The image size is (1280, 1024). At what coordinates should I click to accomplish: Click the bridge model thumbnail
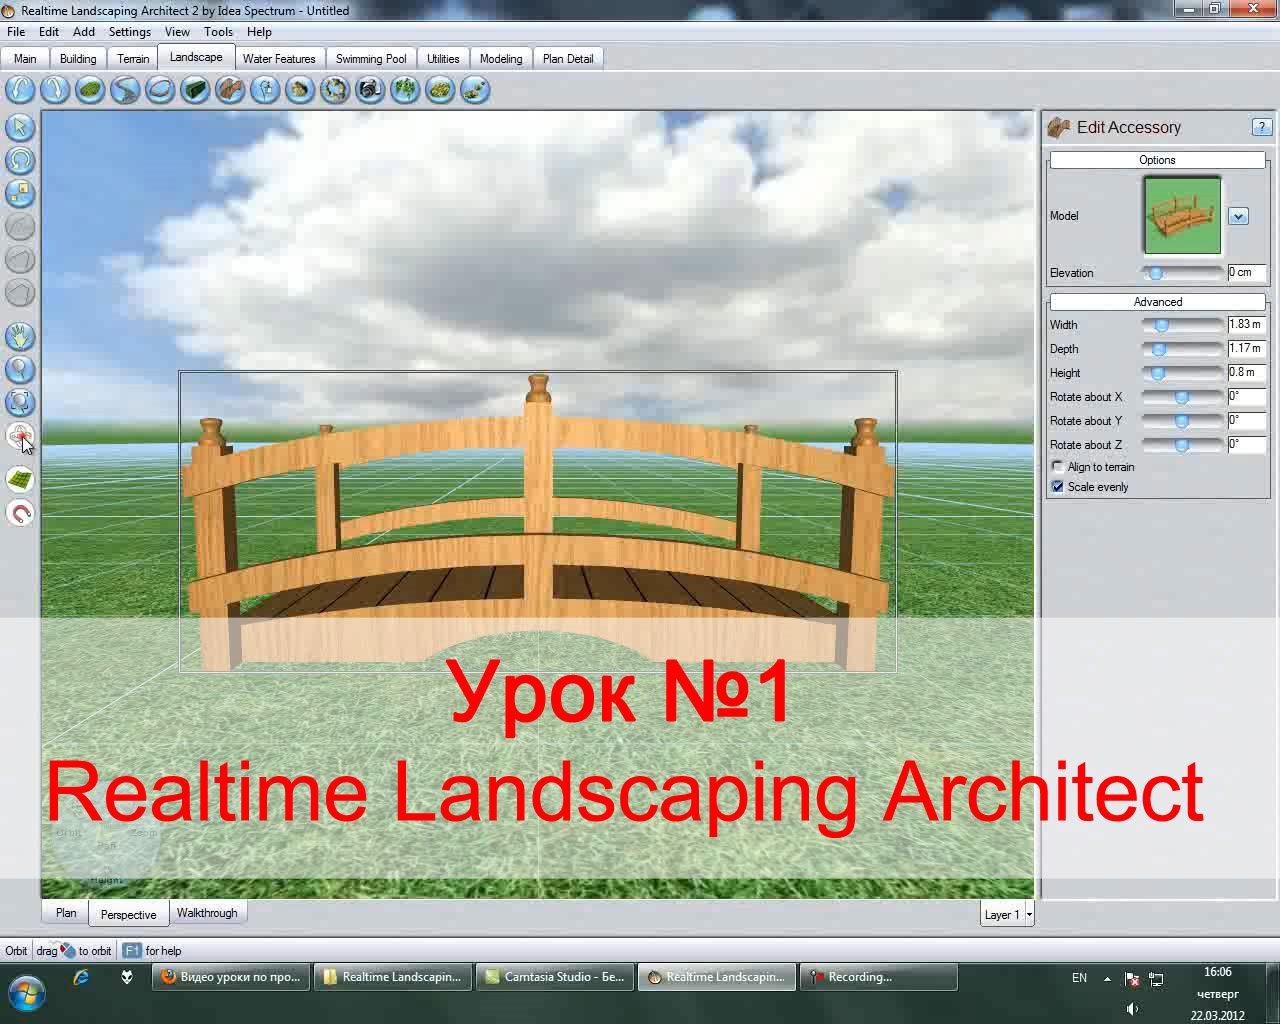pyautogui.click(x=1182, y=216)
